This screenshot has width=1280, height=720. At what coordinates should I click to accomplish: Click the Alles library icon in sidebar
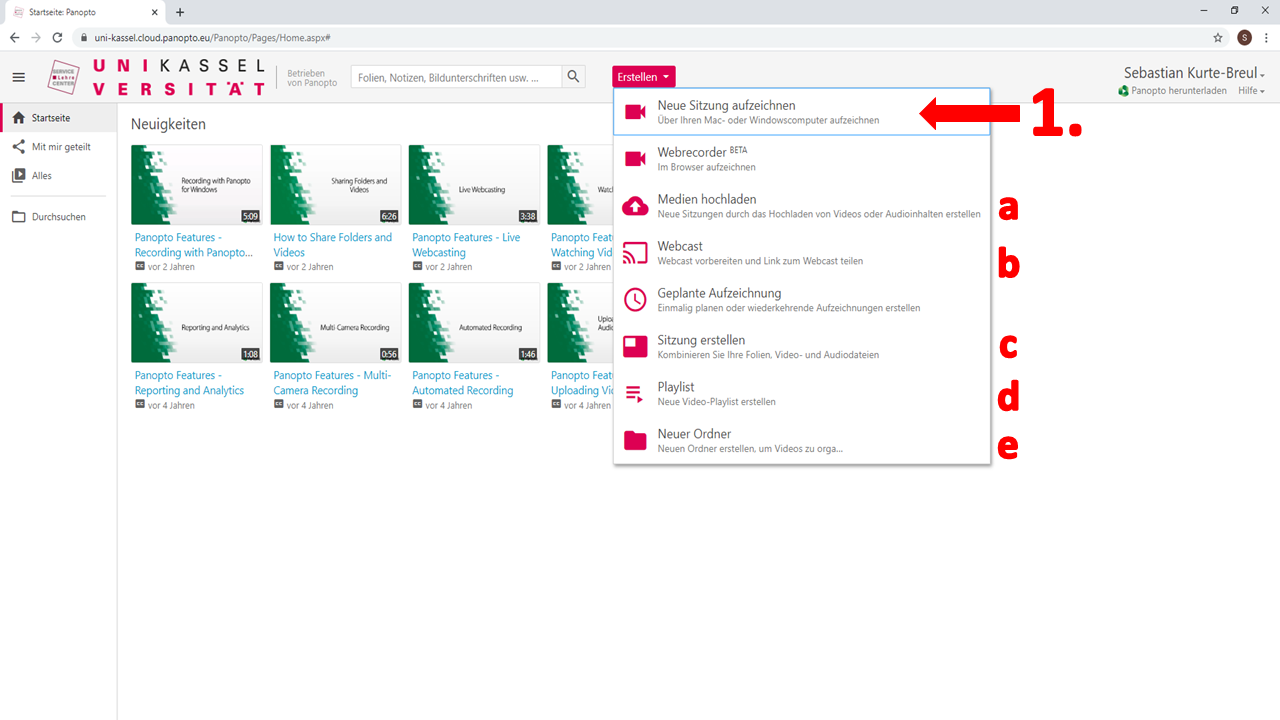point(18,175)
